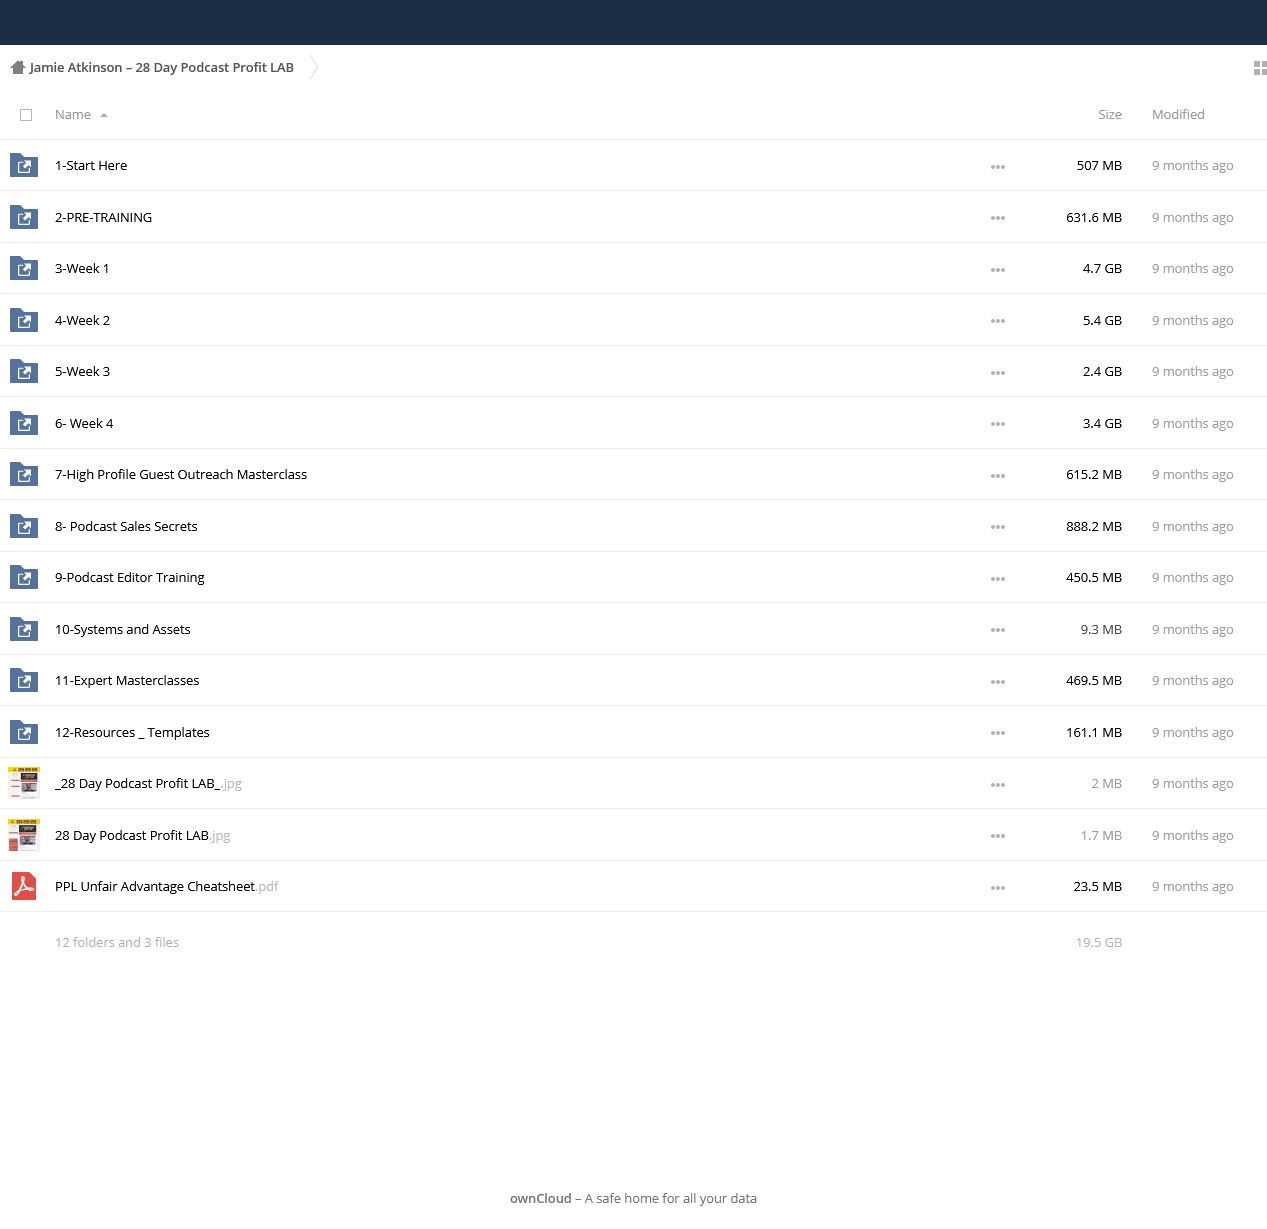
Task: Open the 3-Week 1 folder
Action: coord(82,269)
